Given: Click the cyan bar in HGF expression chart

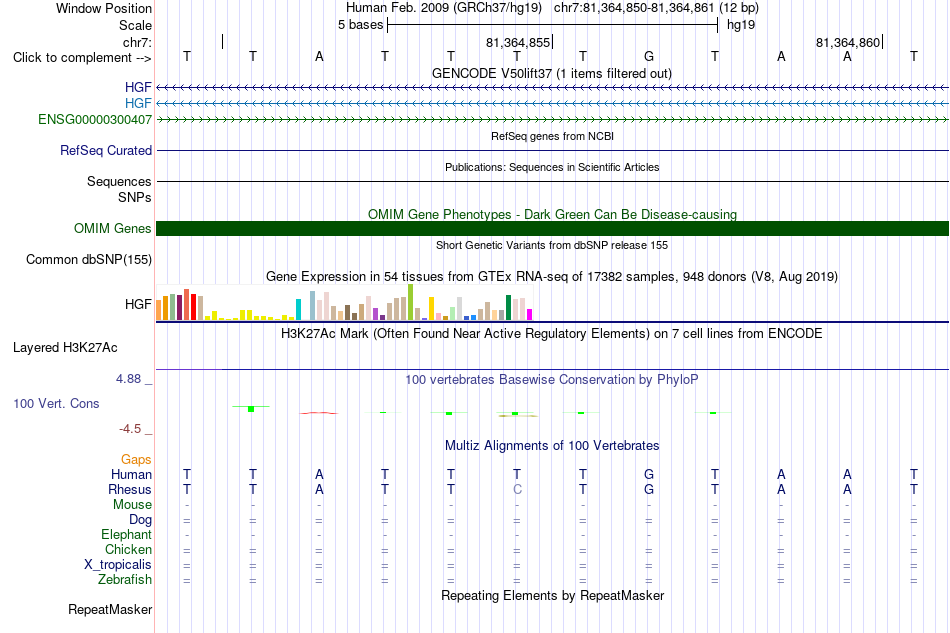Looking at the screenshot, I should click(x=298, y=310).
